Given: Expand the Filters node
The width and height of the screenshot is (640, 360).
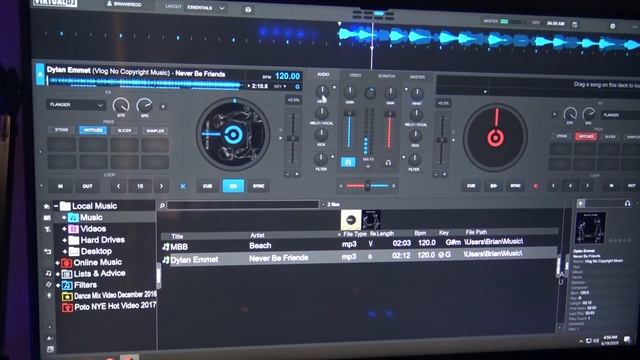Looking at the screenshot, I should tap(58, 285).
